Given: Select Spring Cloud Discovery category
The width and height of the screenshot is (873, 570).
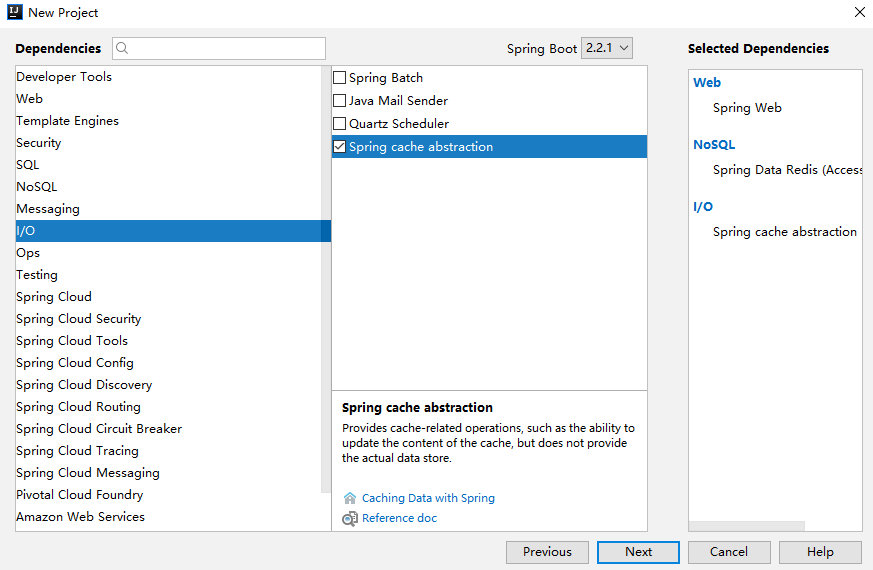Looking at the screenshot, I should pos(168,385).
